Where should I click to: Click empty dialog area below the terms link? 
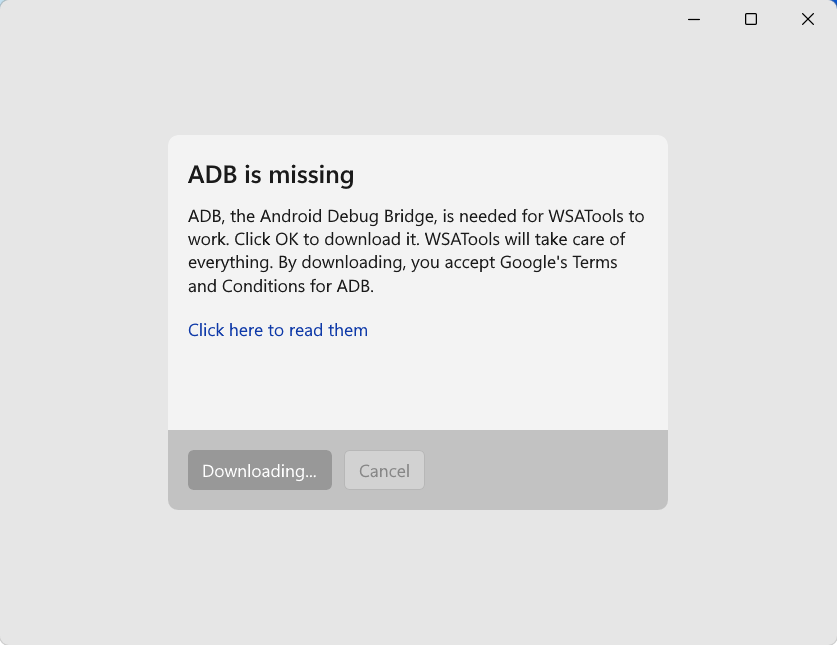[417, 385]
